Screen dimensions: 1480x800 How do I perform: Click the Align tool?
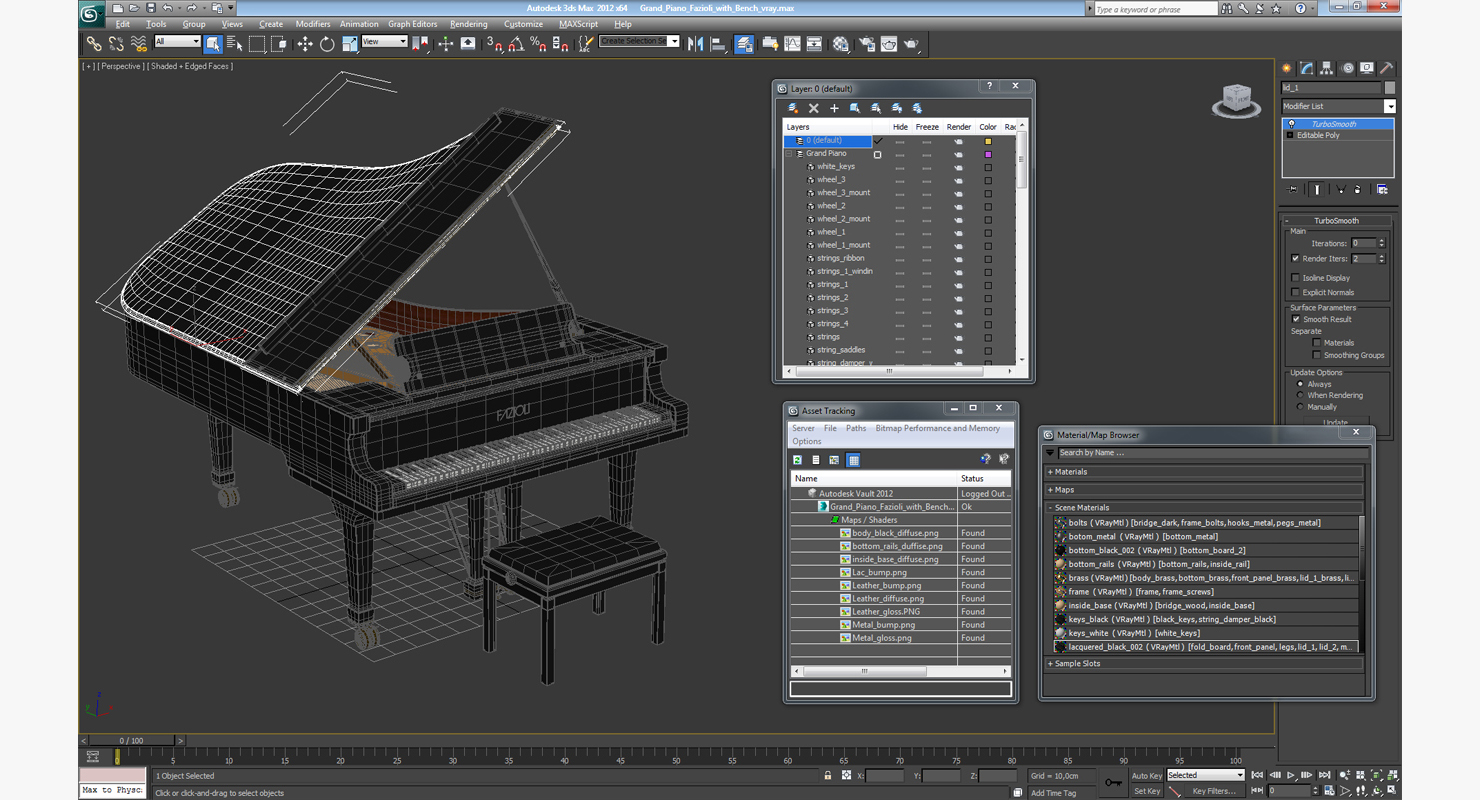(x=718, y=43)
